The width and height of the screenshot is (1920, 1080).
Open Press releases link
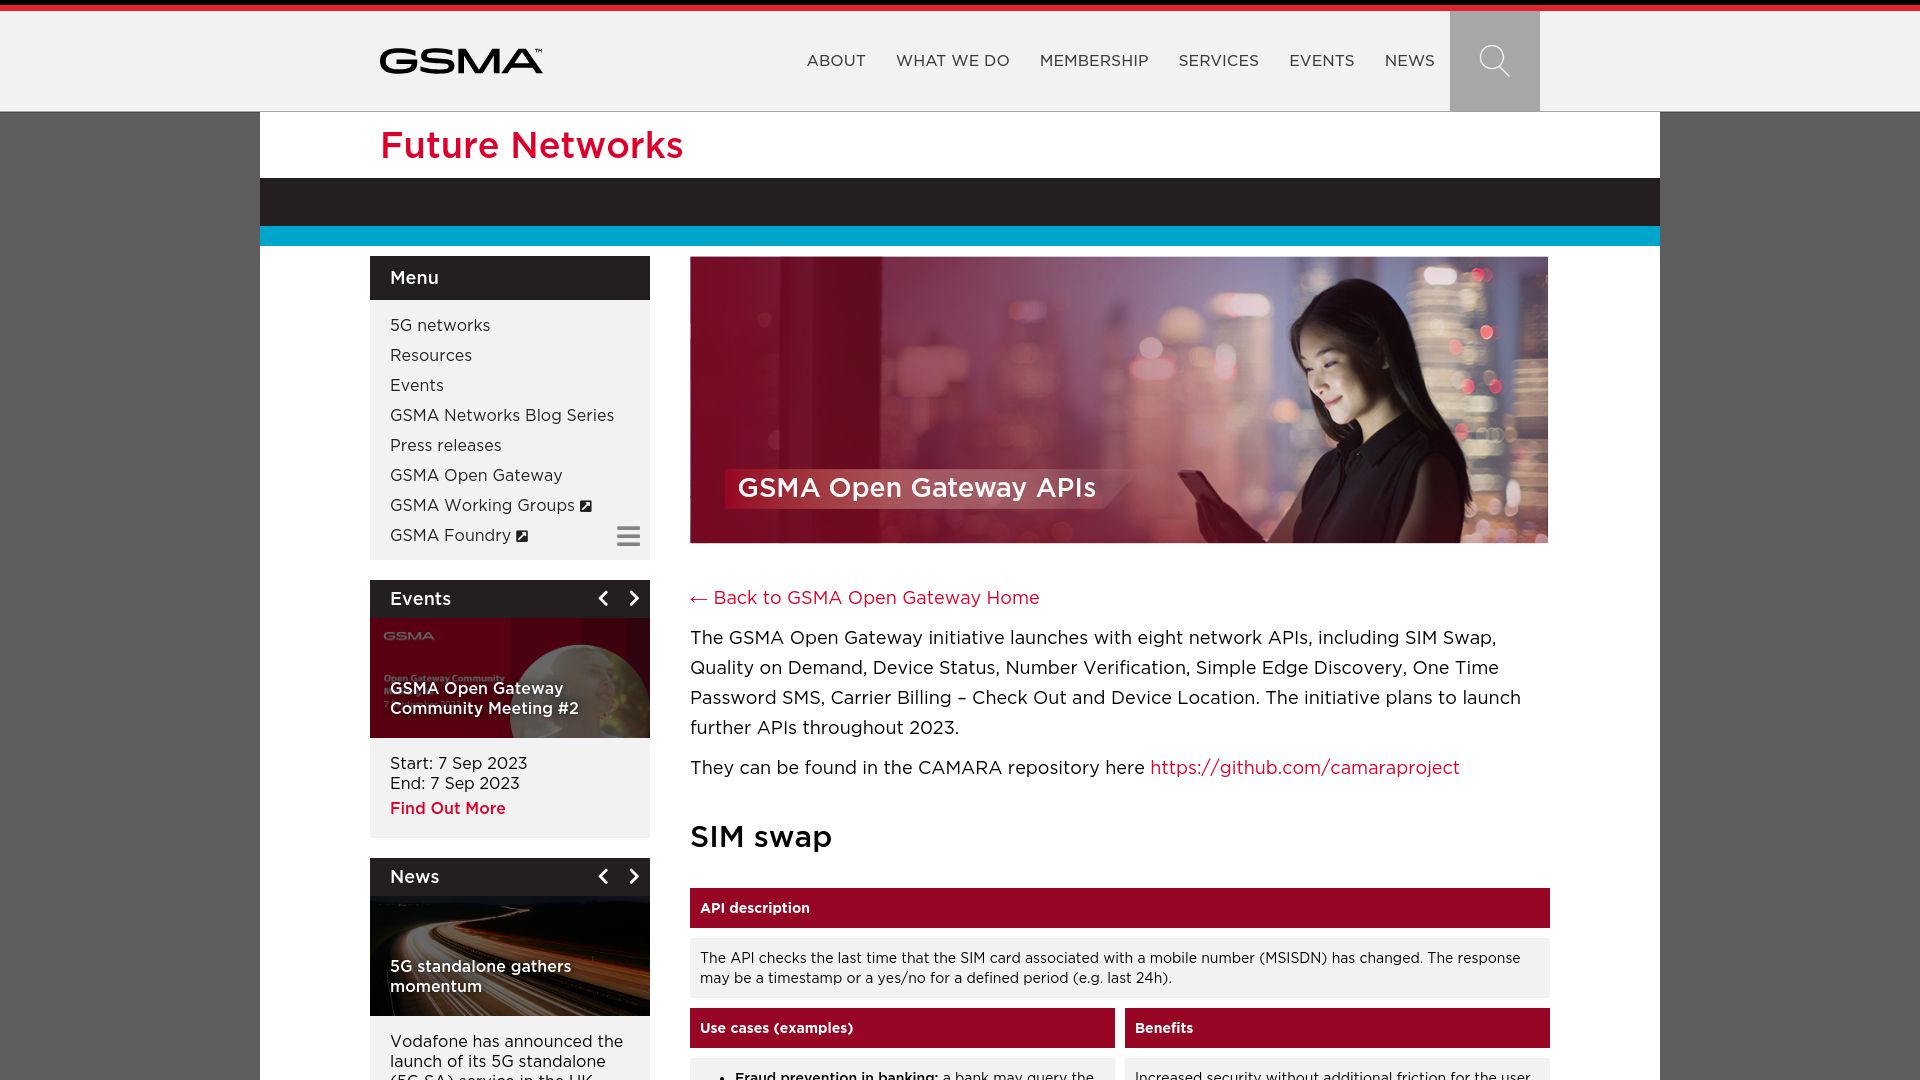pos(446,445)
